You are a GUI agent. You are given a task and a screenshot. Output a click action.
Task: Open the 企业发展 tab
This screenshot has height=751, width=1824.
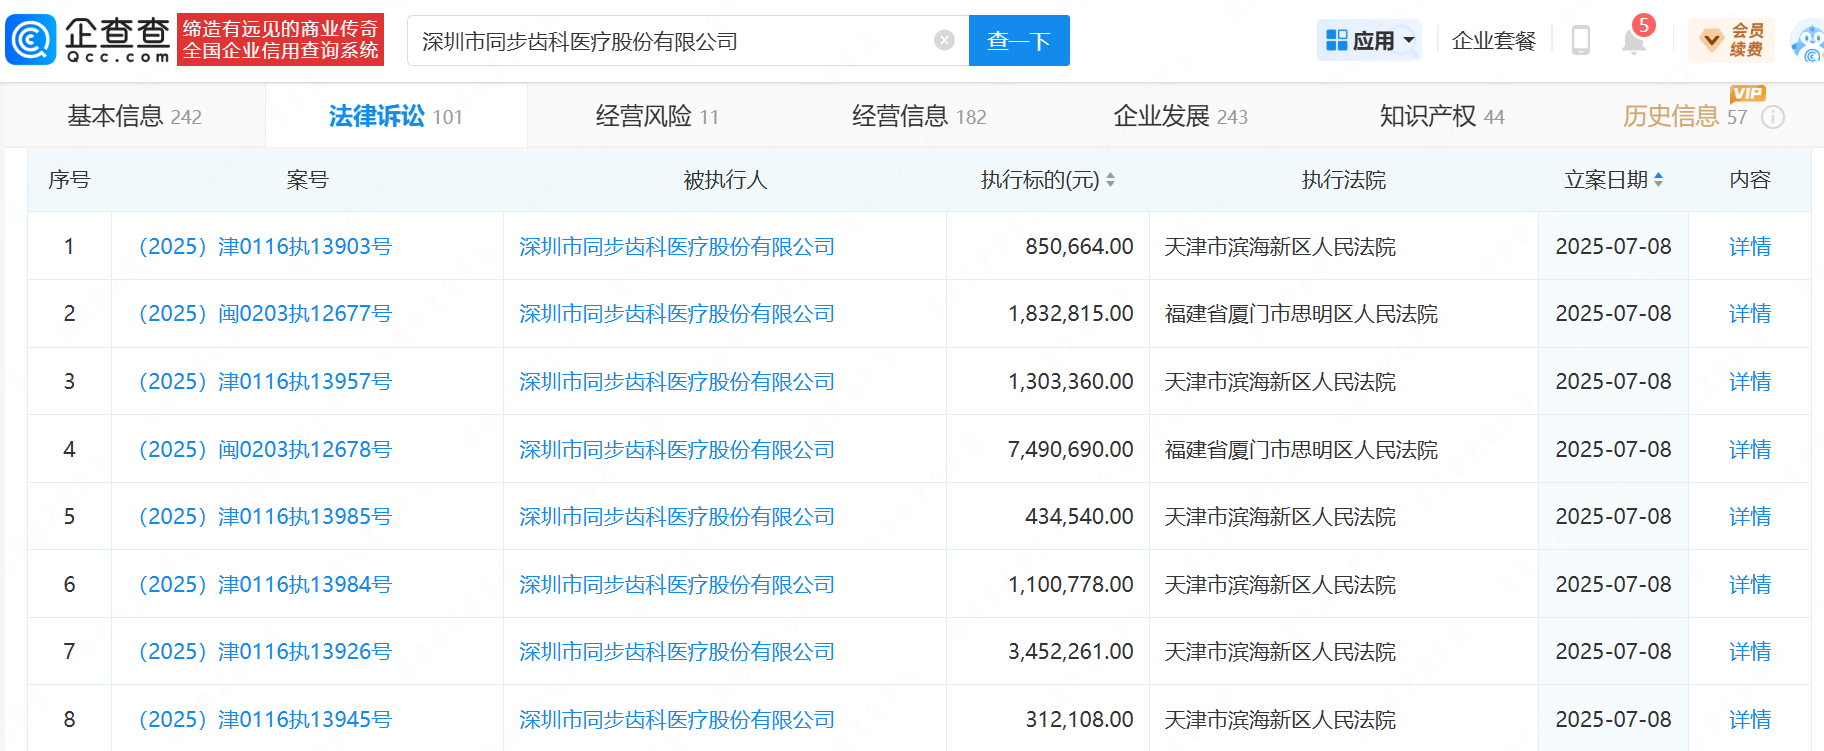point(1180,116)
